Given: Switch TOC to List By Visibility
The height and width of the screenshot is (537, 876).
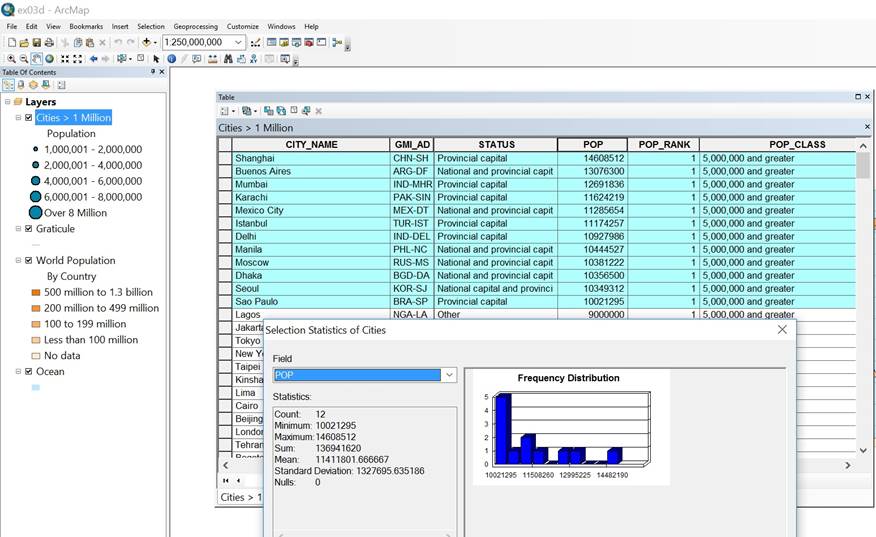Looking at the screenshot, I should point(33,85).
